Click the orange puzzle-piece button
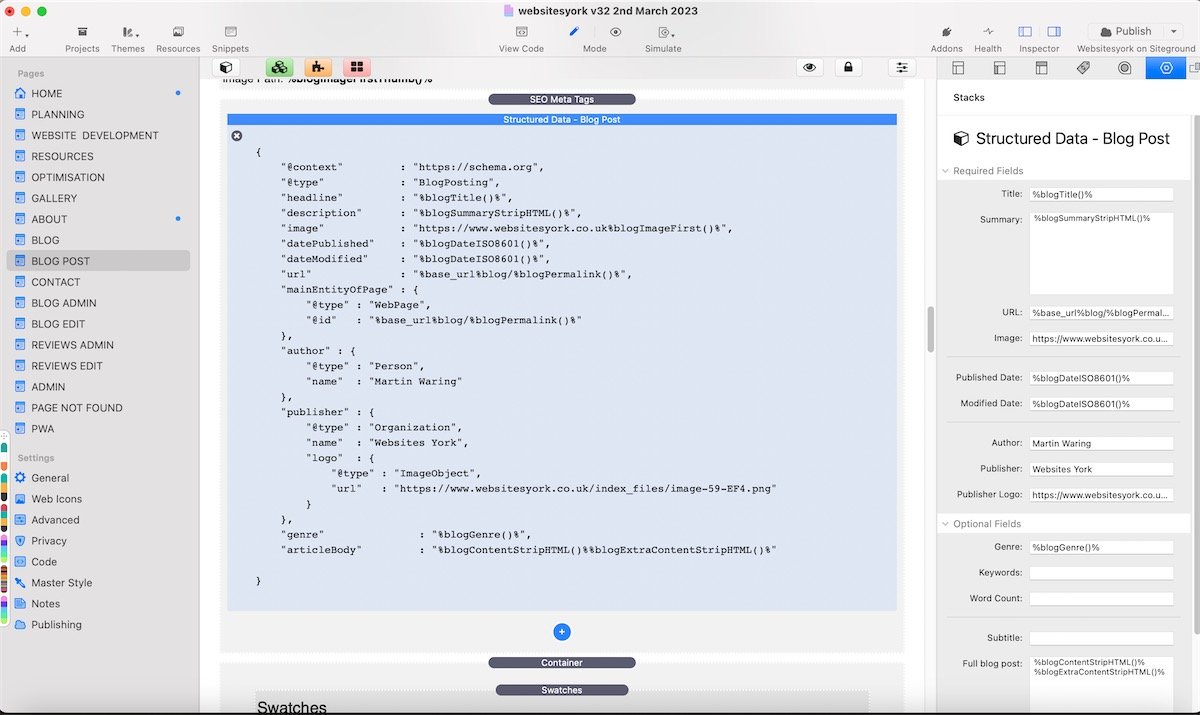The height and width of the screenshot is (715, 1200). tap(318, 67)
